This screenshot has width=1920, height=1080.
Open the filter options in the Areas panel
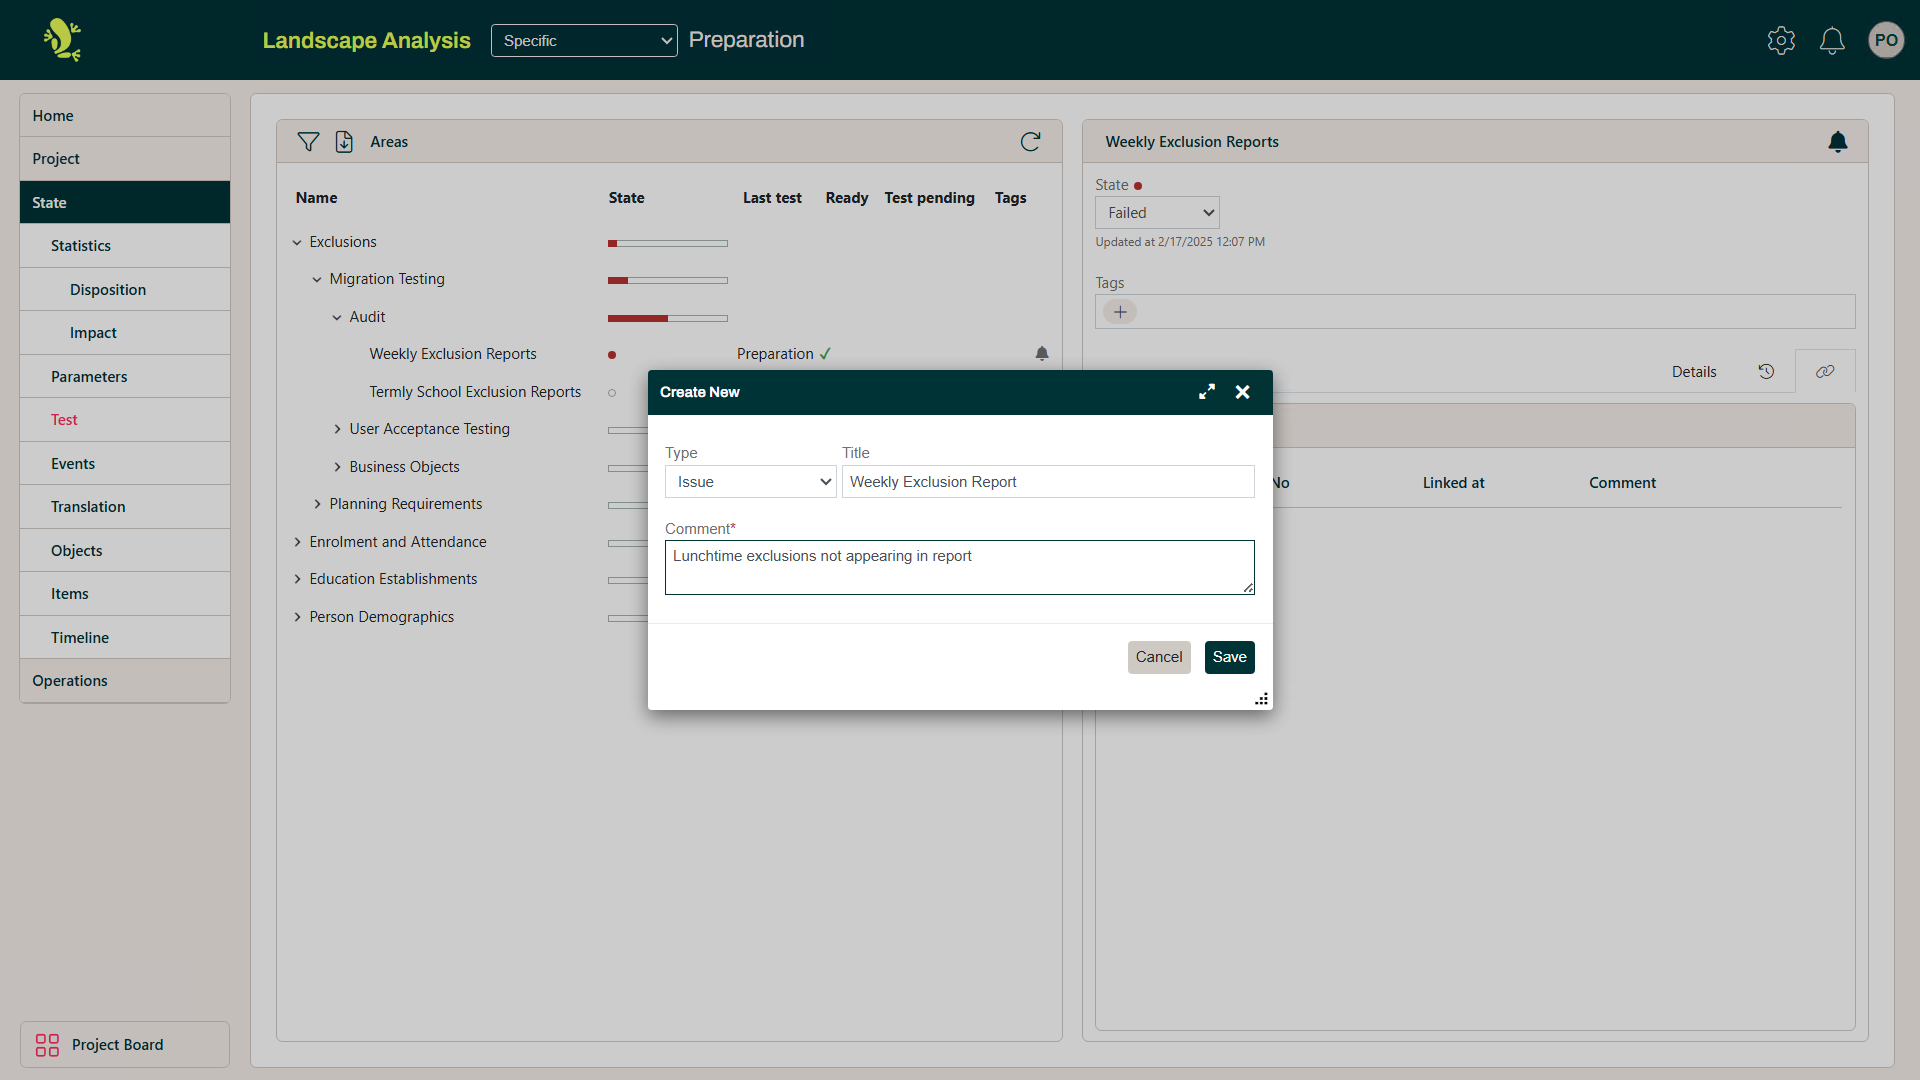(x=309, y=141)
